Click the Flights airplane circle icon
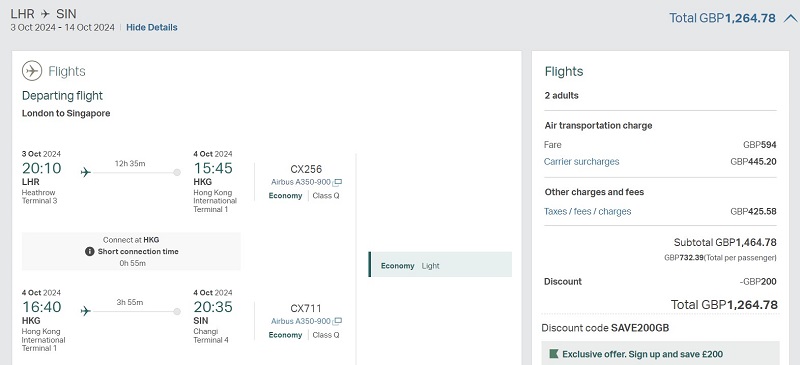The height and width of the screenshot is (365, 800). (x=32, y=71)
